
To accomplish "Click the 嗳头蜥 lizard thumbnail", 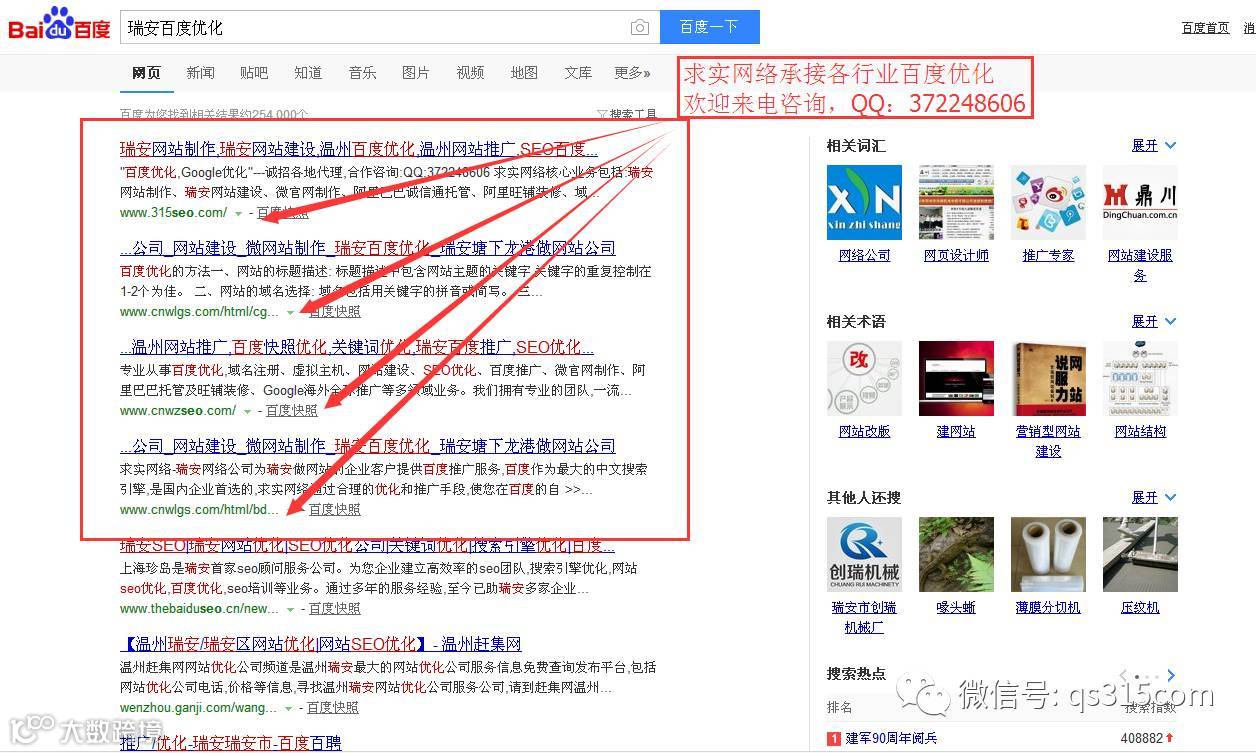I will tap(956, 555).
